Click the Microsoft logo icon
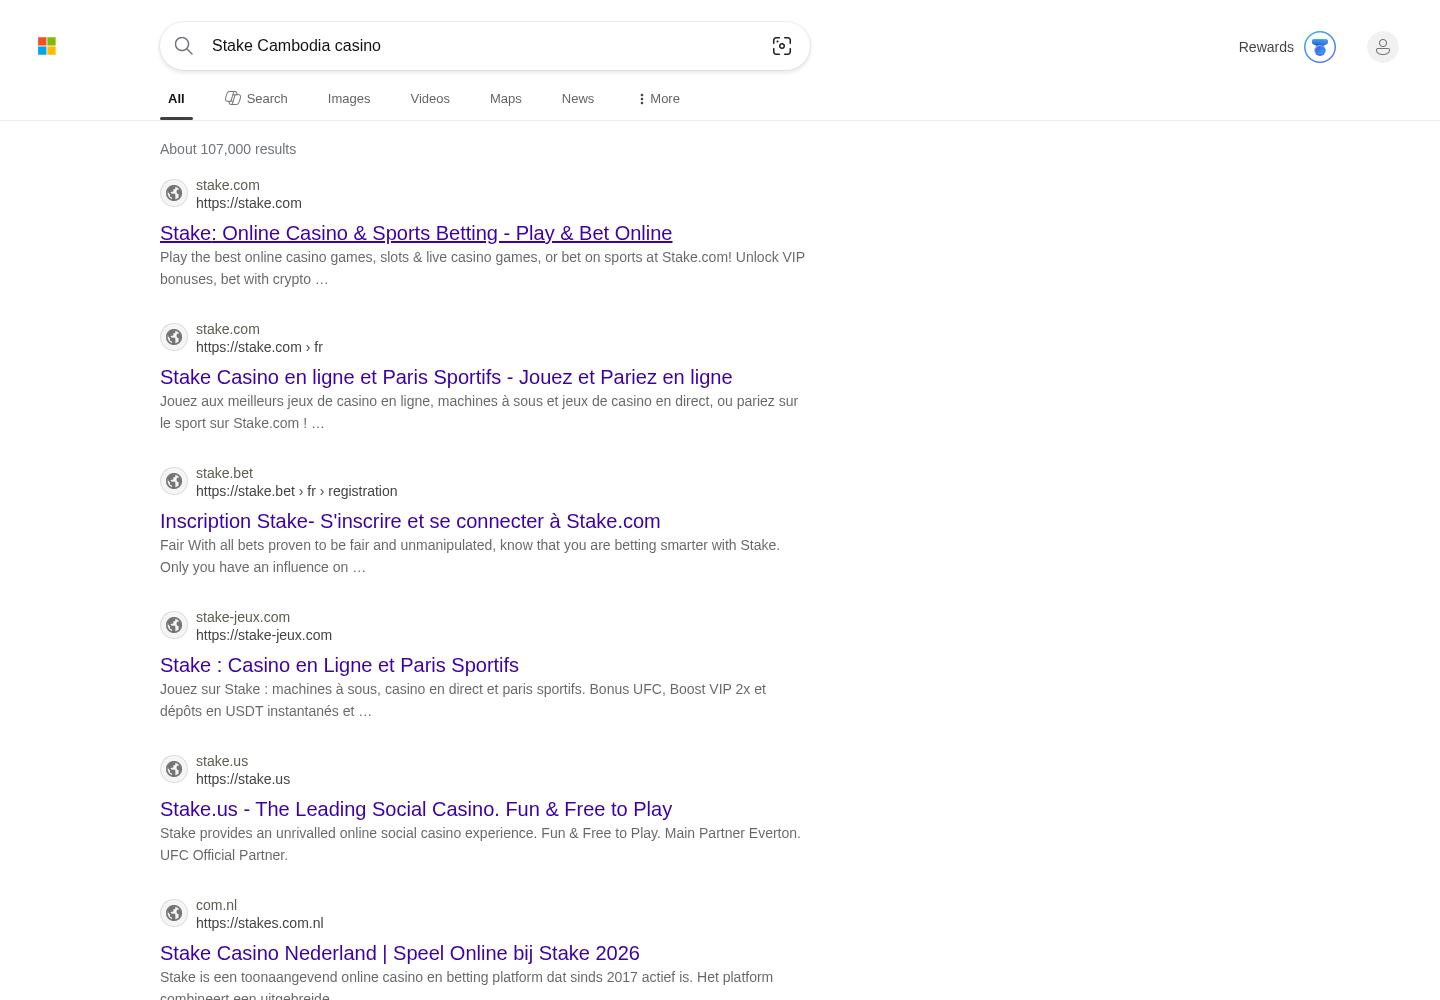This screenshot has width=1440, height=1000. 47,46
